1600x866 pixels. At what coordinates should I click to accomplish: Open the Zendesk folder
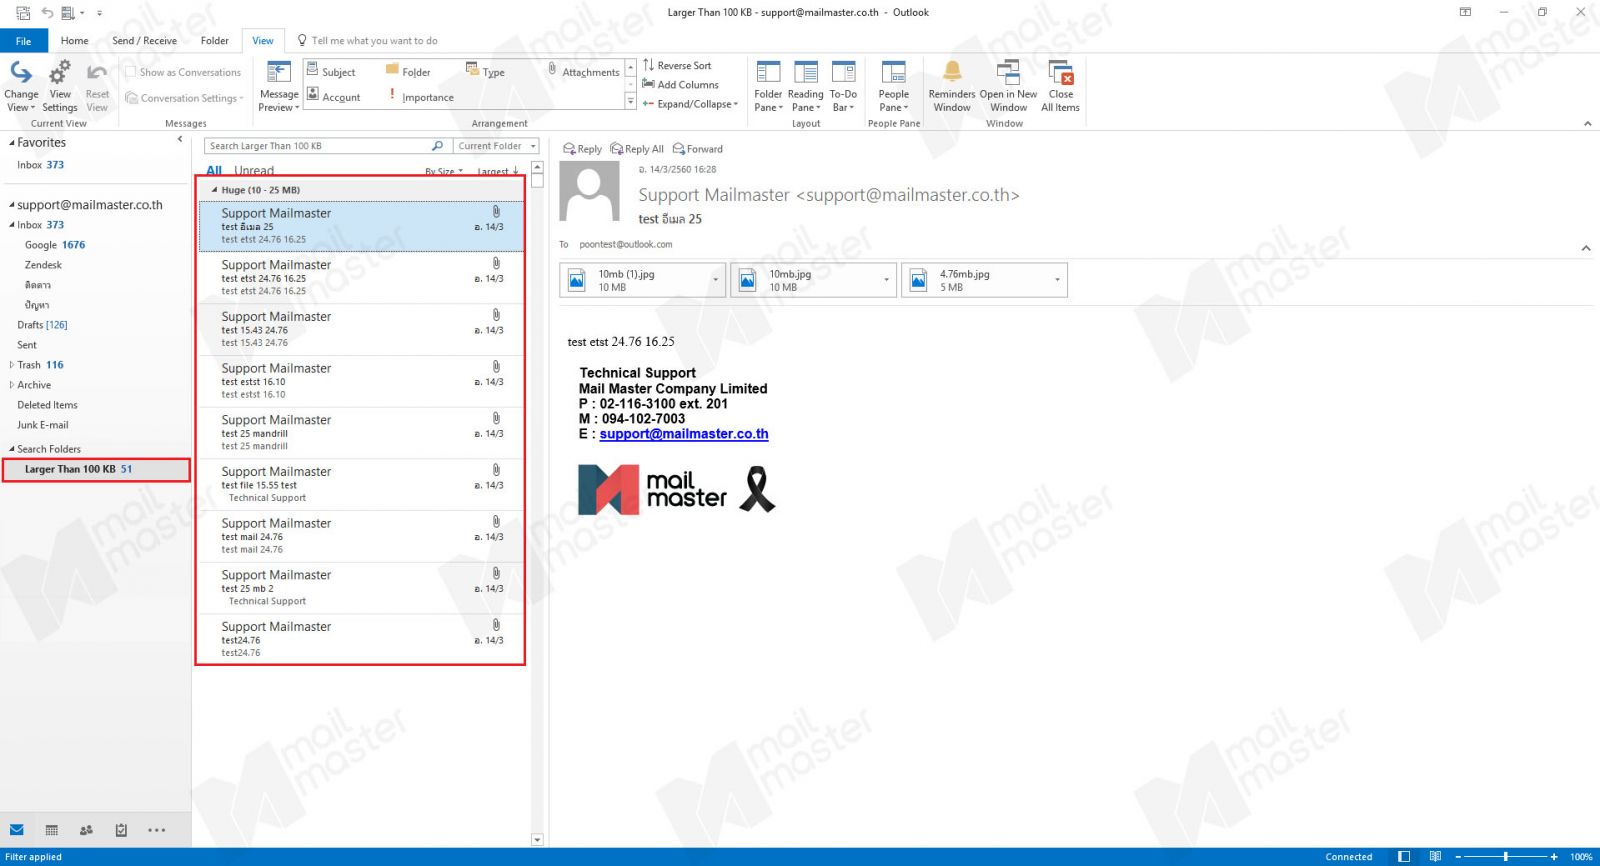point(43,265)
